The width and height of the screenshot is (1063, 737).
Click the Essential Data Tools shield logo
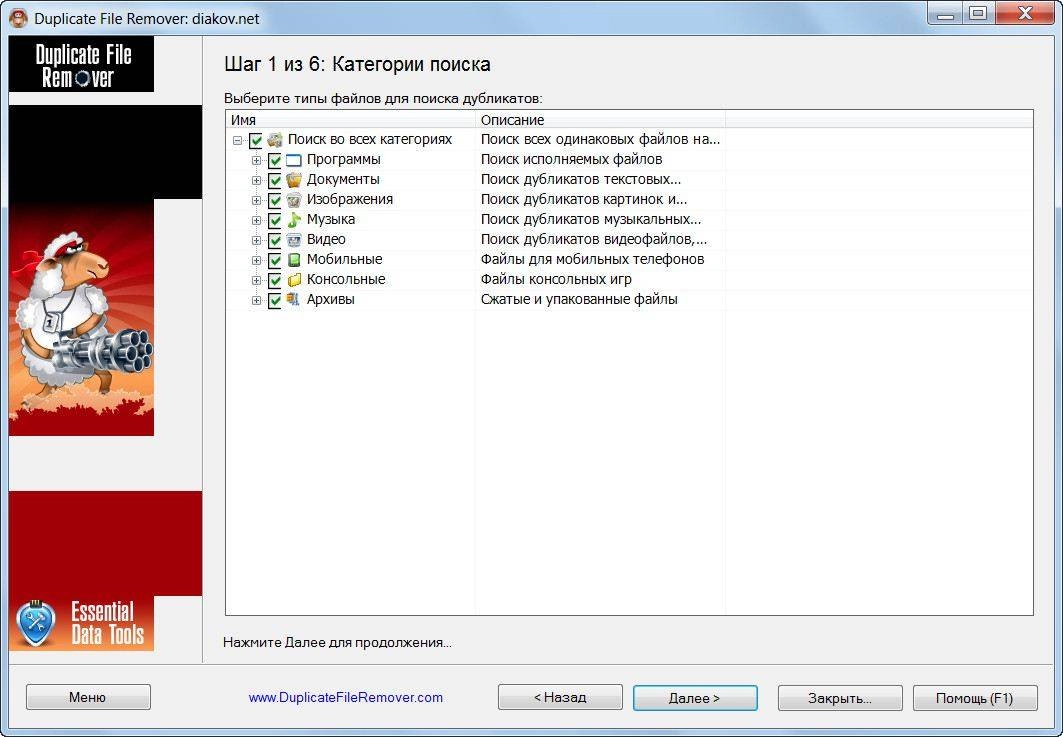click(34, 622)
